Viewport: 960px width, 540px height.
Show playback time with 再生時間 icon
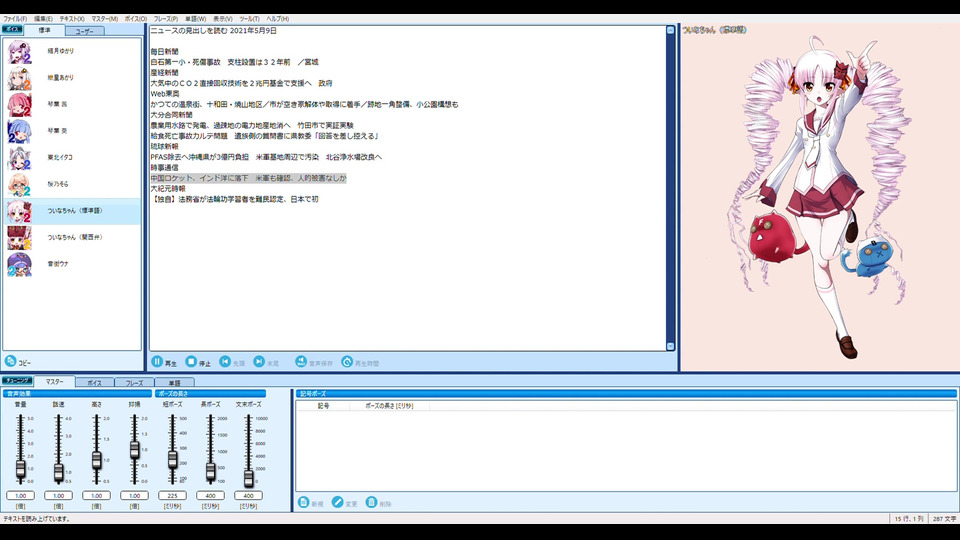point(347,362)
